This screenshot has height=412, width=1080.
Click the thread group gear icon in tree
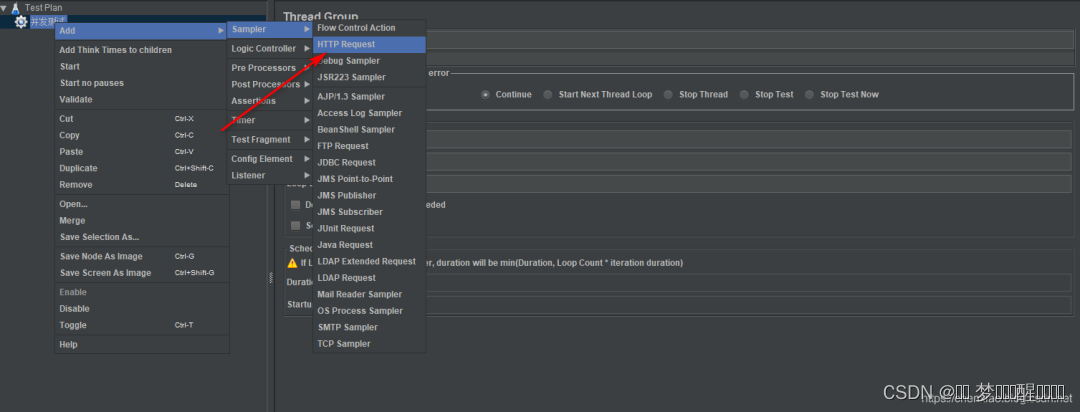[x=21, y=22]
